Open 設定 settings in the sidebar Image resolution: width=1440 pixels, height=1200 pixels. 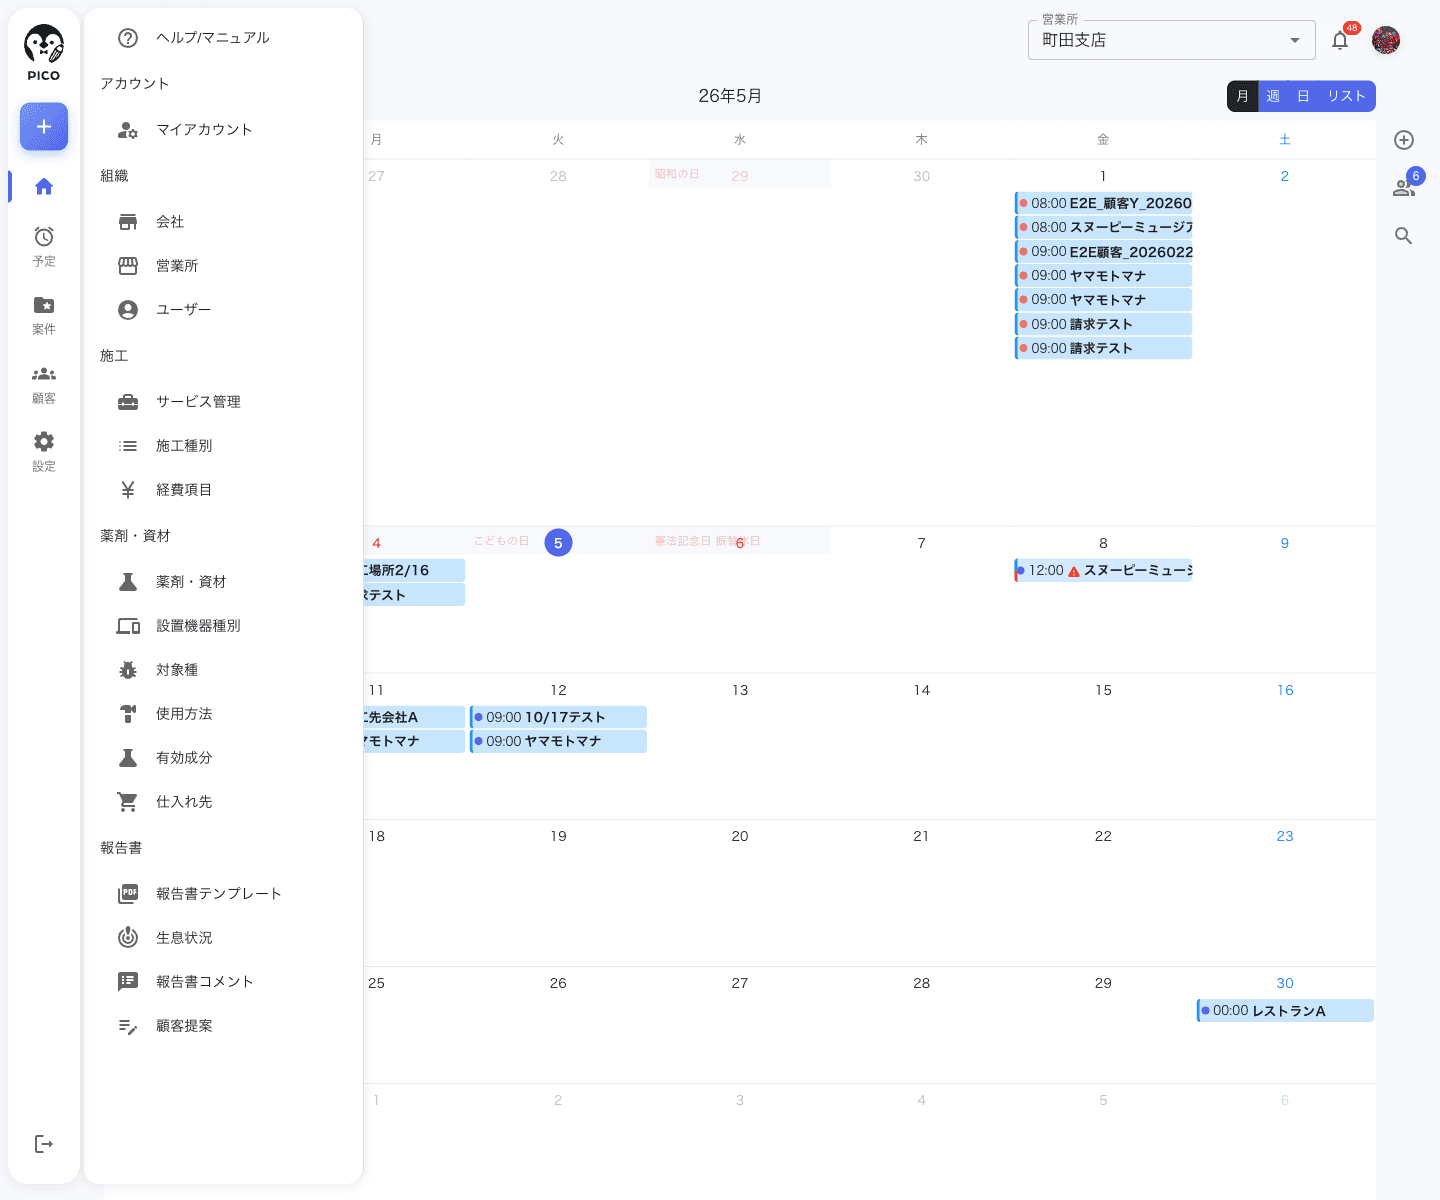44,452
